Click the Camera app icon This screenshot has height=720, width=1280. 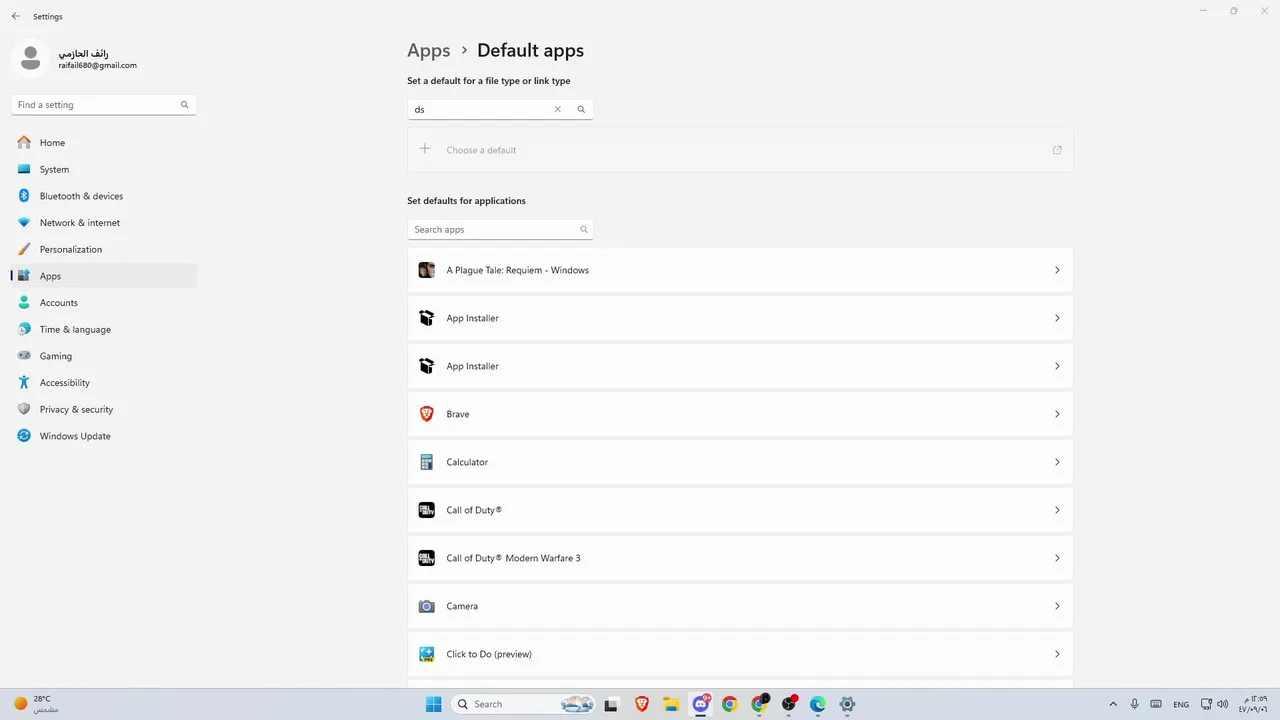click(x=427, y=606)
